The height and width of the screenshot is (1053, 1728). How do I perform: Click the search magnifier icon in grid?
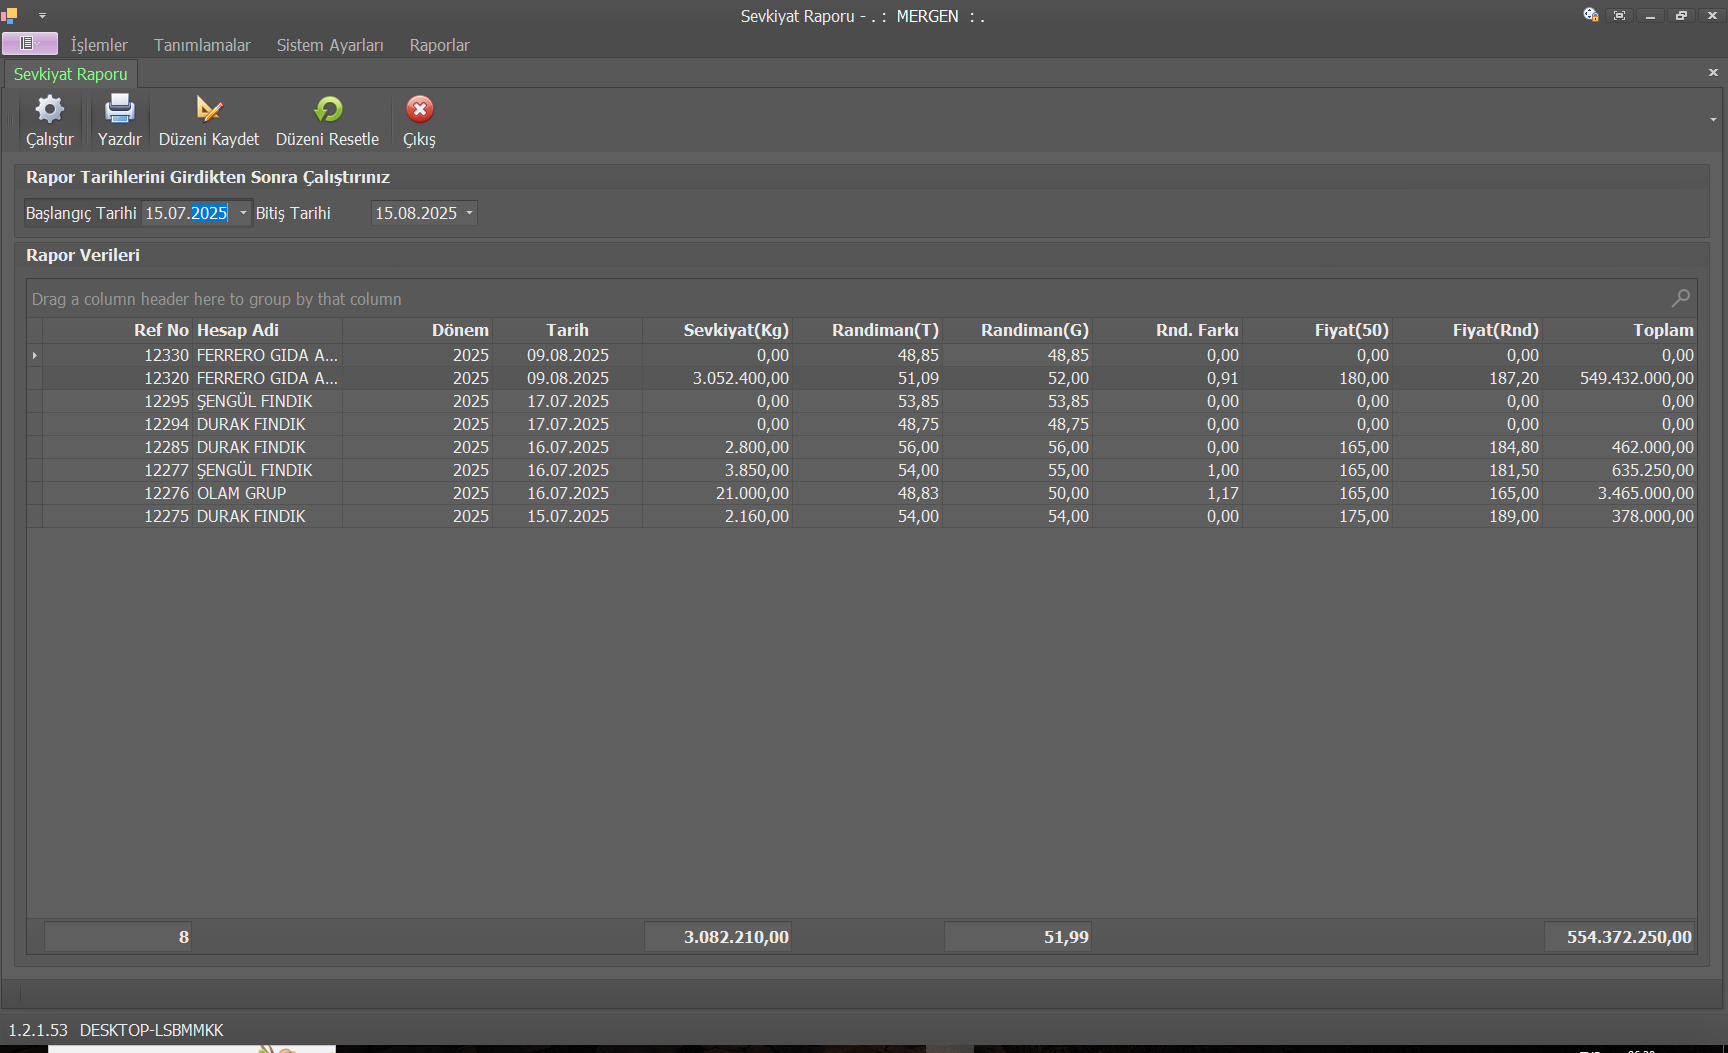coord(1680,298)
